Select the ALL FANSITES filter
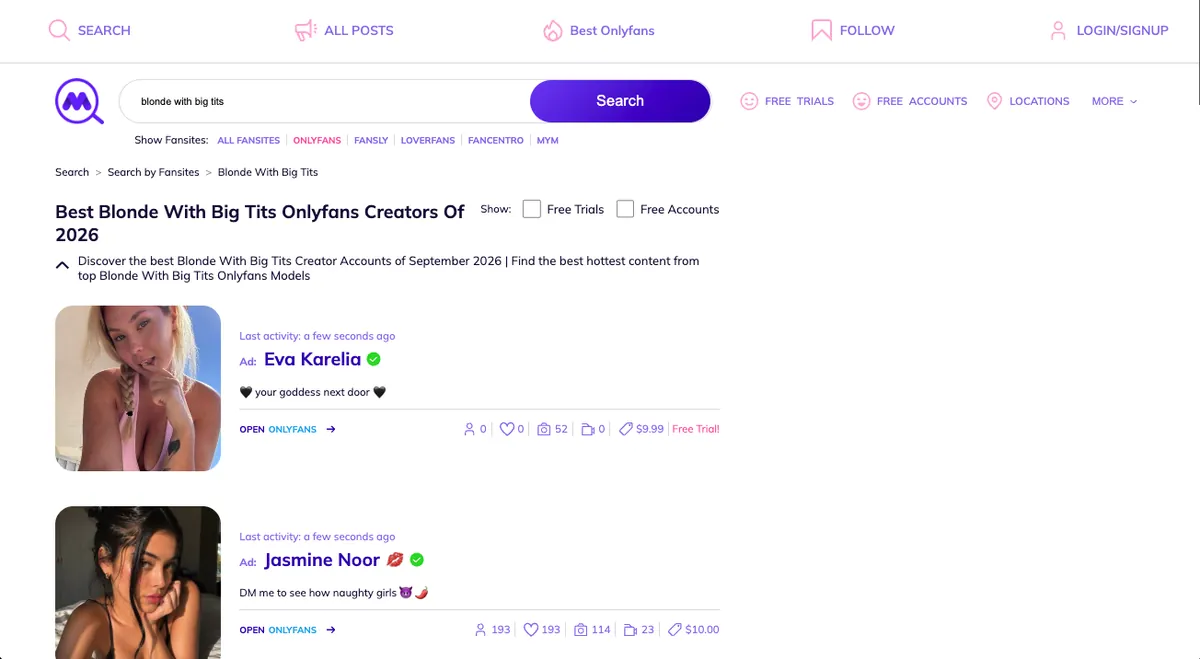The height and width of the screenshot is (659, 1200). point(249,141)
